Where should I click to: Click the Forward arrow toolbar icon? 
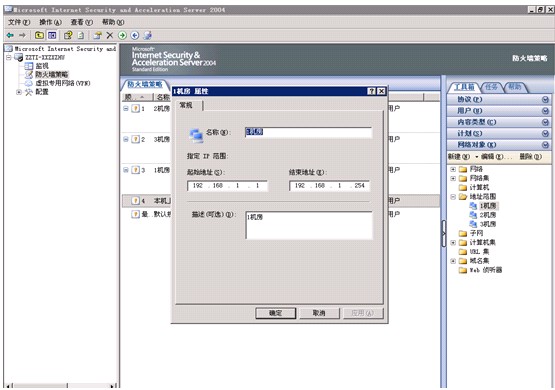(x=22, y=35)
